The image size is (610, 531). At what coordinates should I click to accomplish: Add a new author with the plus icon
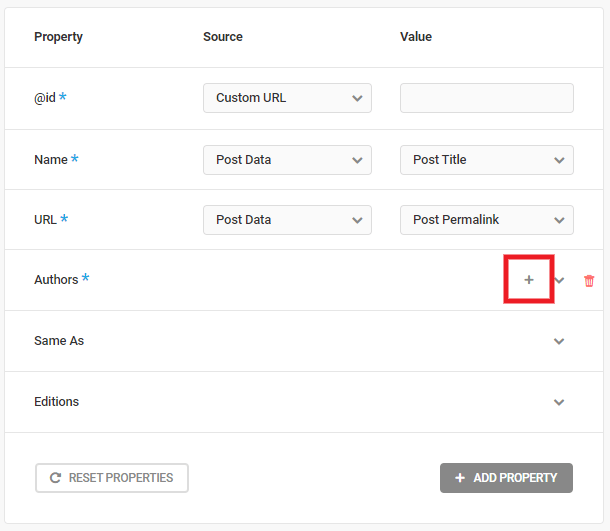coord(529,280)
